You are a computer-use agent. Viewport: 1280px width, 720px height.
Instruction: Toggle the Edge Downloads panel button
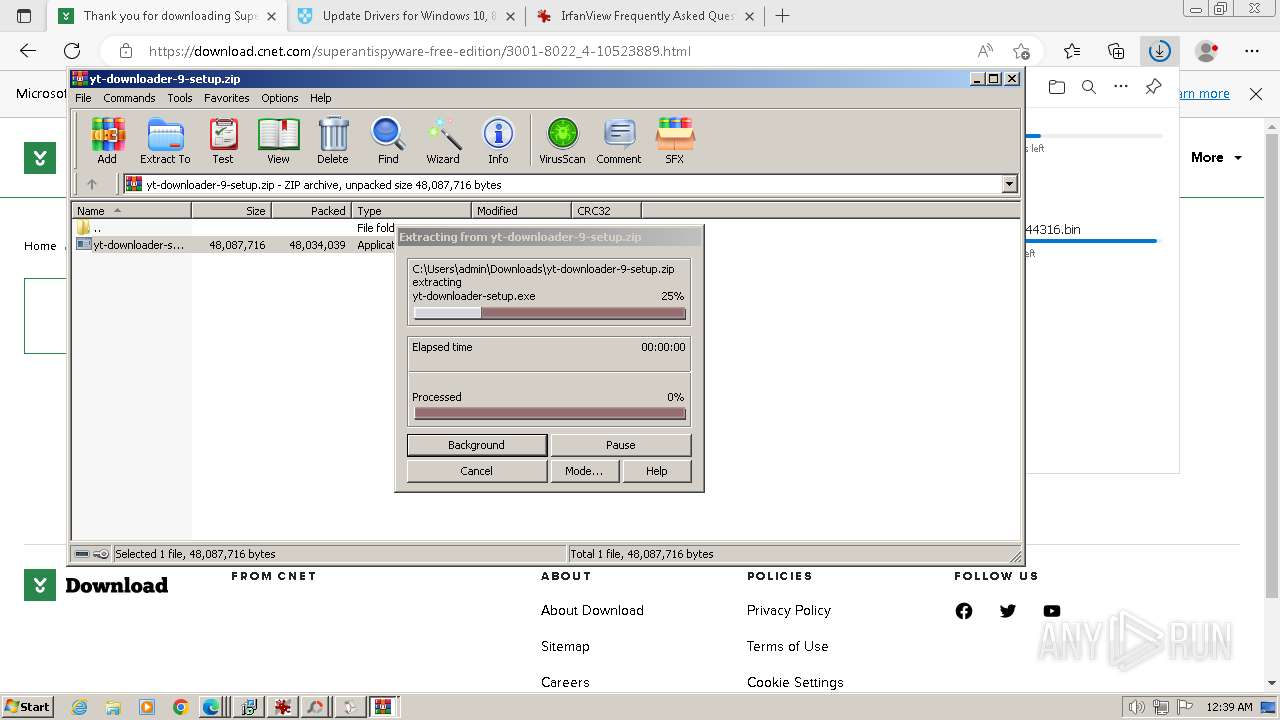1159,51
